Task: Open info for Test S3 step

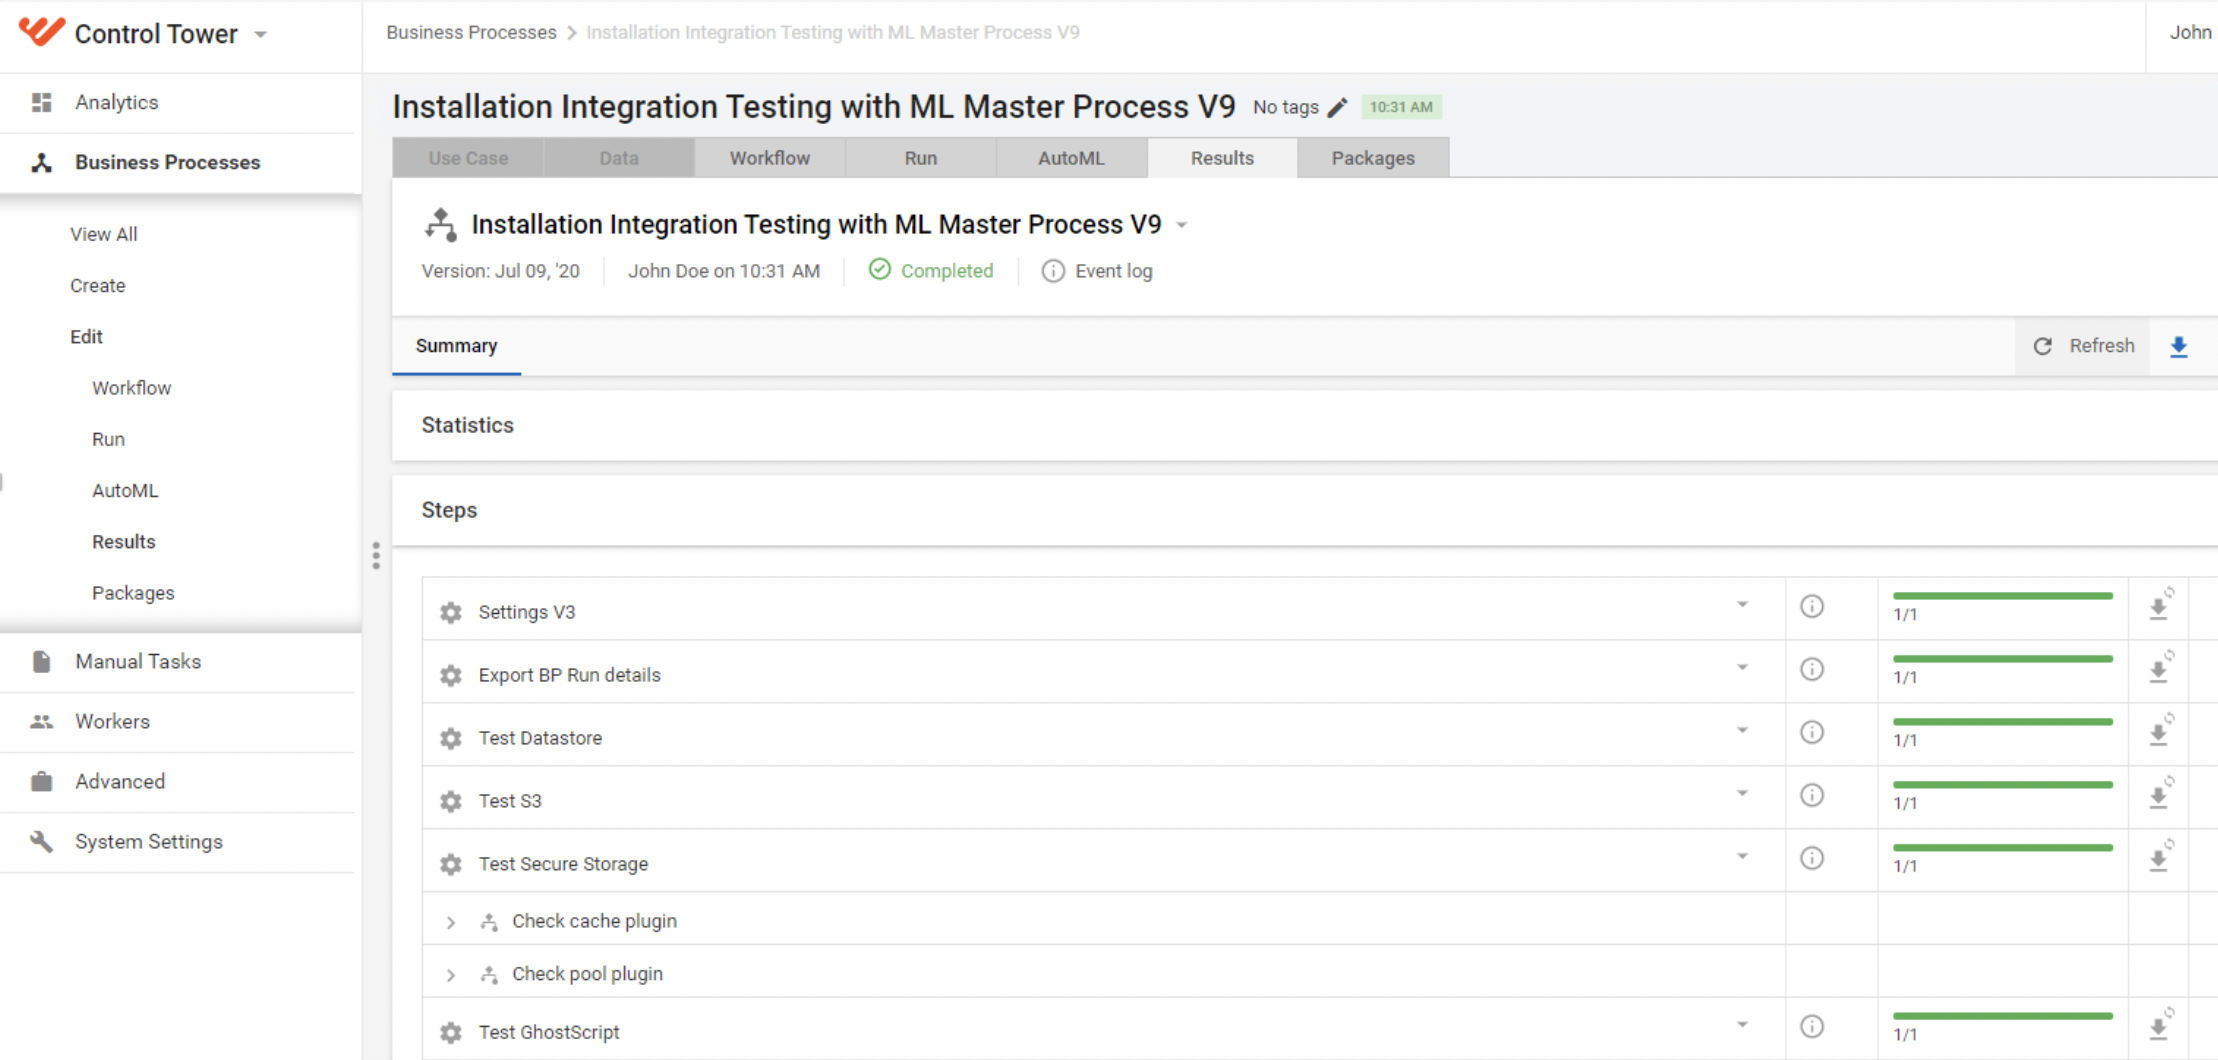Action: 1812,795
